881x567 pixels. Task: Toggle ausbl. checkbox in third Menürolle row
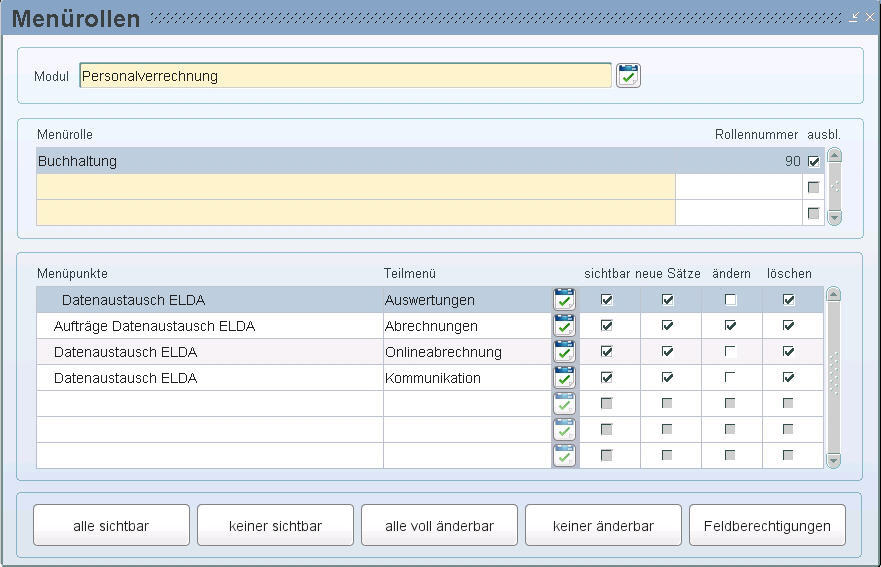coord(813,213)
